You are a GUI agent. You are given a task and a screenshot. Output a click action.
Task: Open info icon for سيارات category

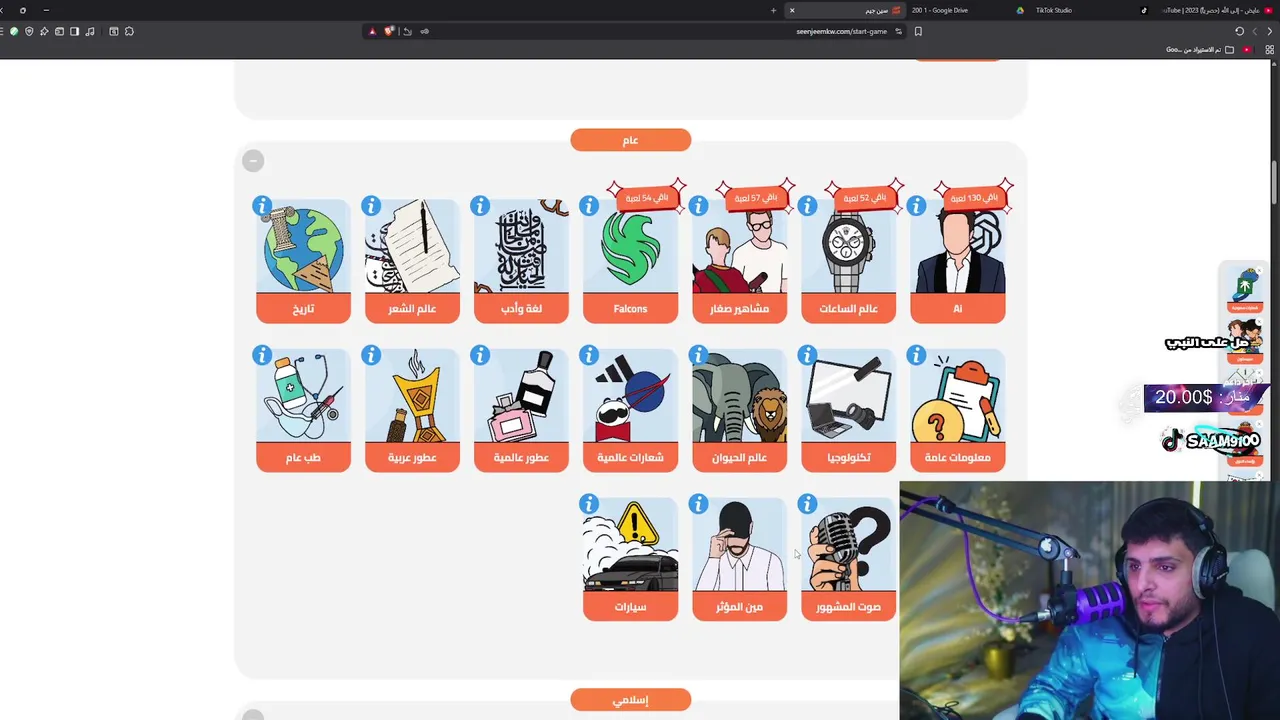(x=589, y=504)
